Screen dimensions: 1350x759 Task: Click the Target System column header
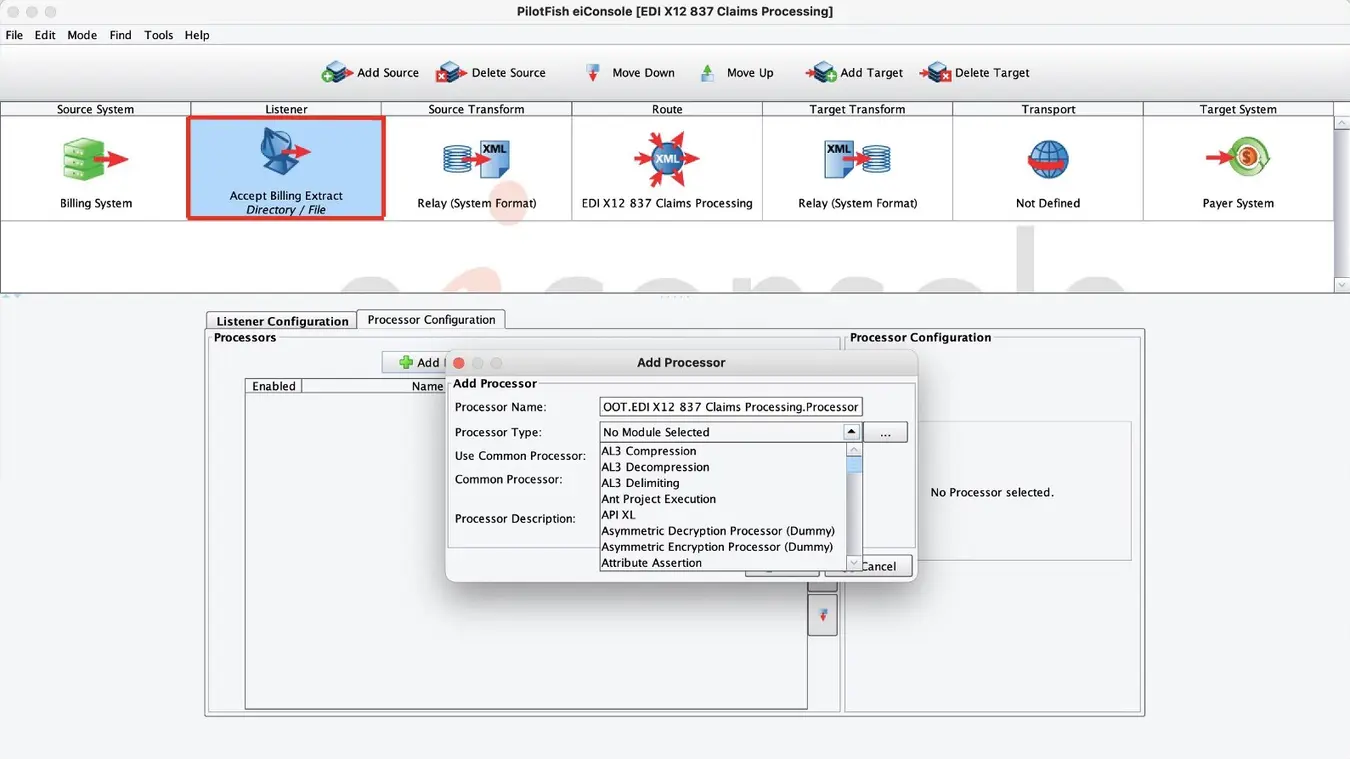pos(1238,109)
